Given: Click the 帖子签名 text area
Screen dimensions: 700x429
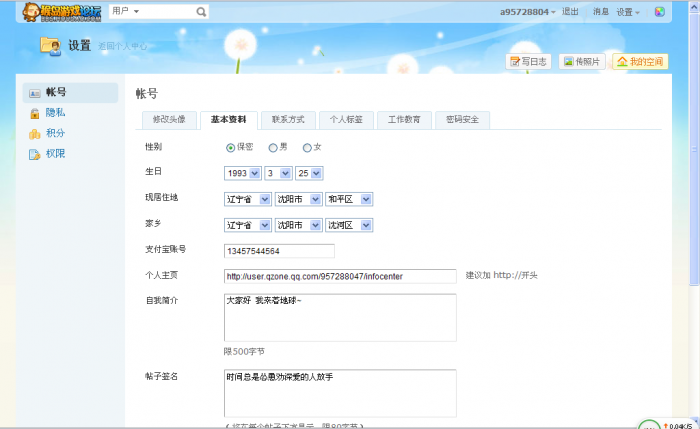Looking at the screenshot, I should [340, 393].
